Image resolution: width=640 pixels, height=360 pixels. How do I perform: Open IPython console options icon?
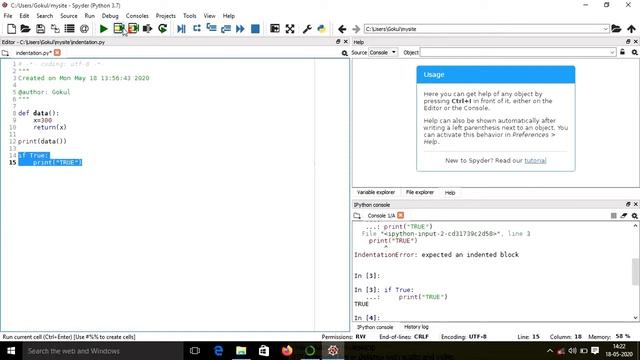coord(635,216)
